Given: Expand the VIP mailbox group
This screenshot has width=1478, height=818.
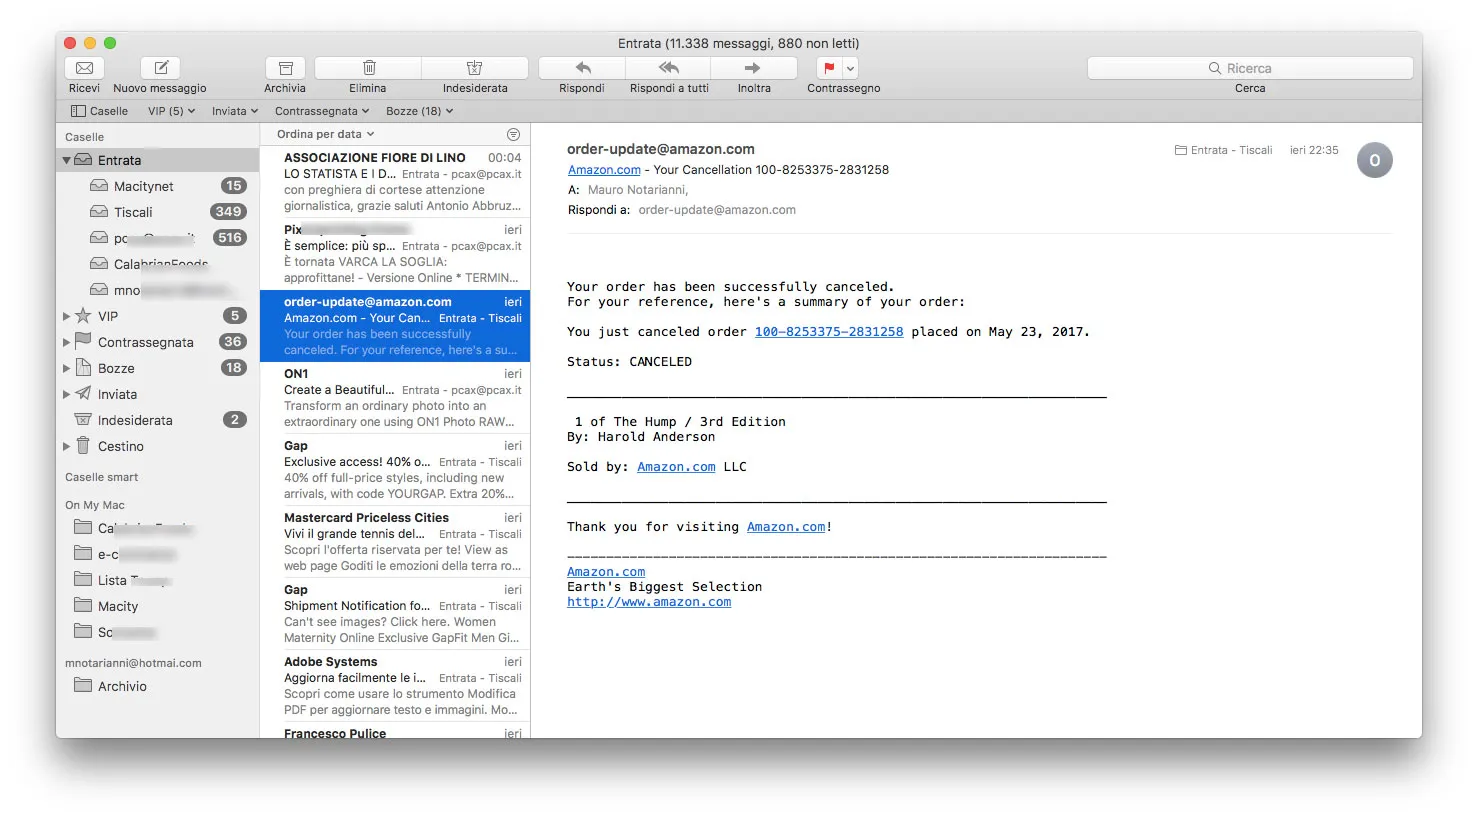Looking at the screenshot, I should click(x=66, y=315).
